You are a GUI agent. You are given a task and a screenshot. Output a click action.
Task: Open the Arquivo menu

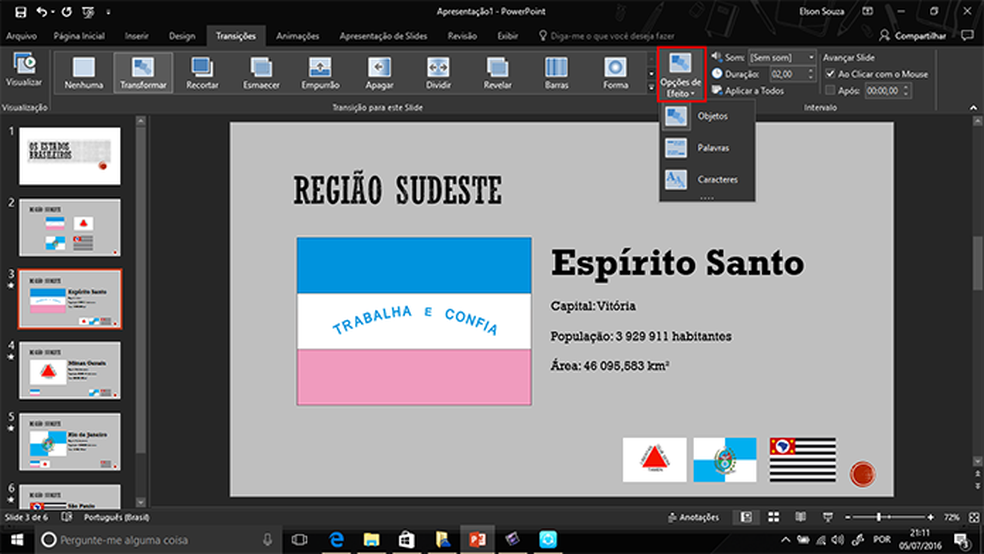(x=21, y=36)
